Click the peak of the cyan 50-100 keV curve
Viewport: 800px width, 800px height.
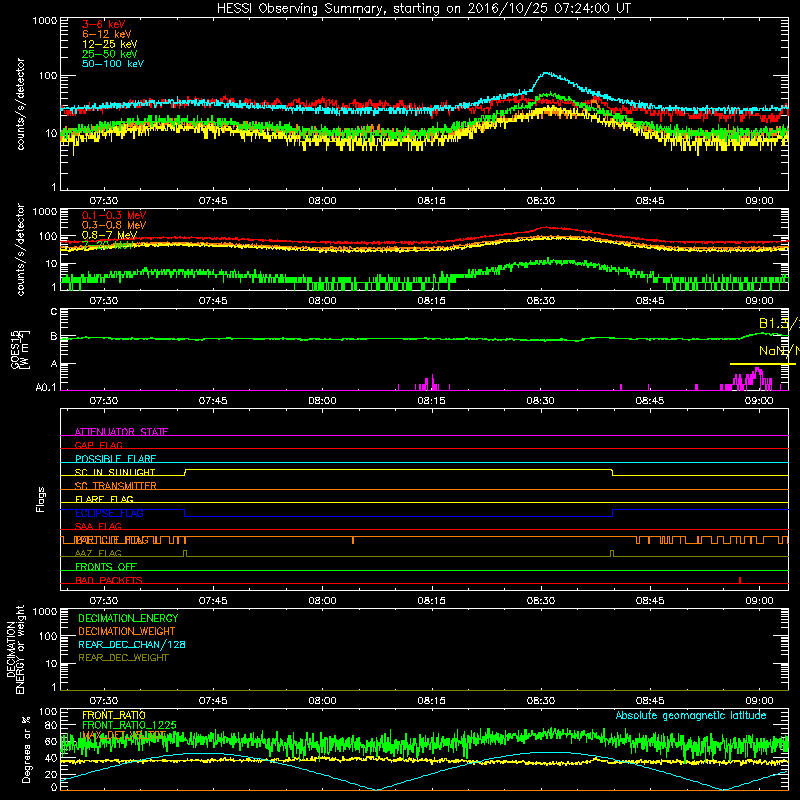click(x=546, y=73)
